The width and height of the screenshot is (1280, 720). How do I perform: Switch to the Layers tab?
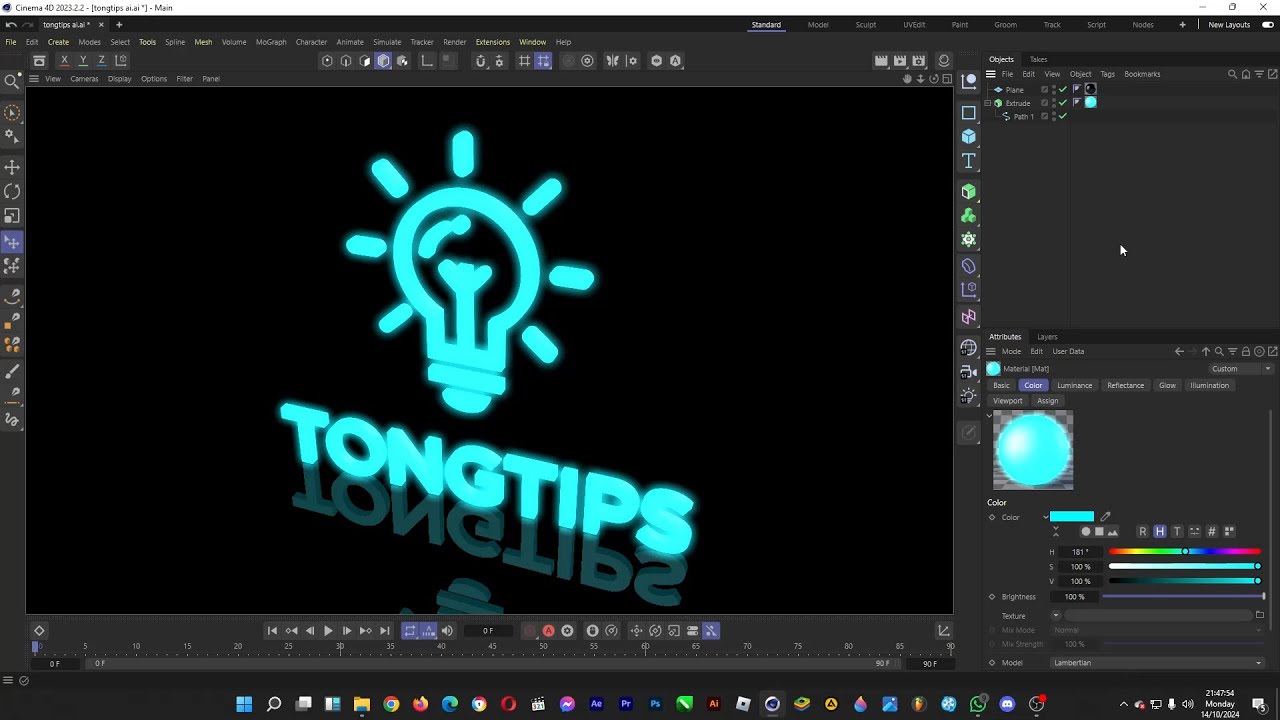1047,337
